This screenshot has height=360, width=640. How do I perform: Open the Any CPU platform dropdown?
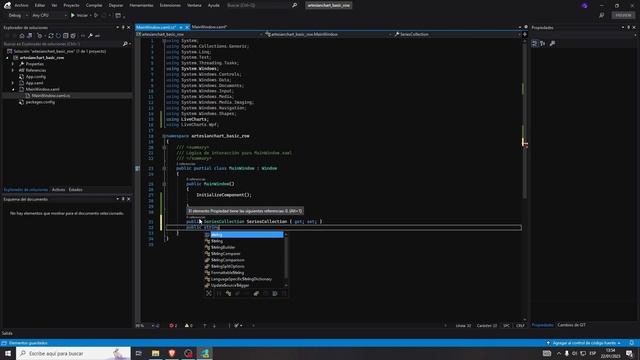coord(49,16)
